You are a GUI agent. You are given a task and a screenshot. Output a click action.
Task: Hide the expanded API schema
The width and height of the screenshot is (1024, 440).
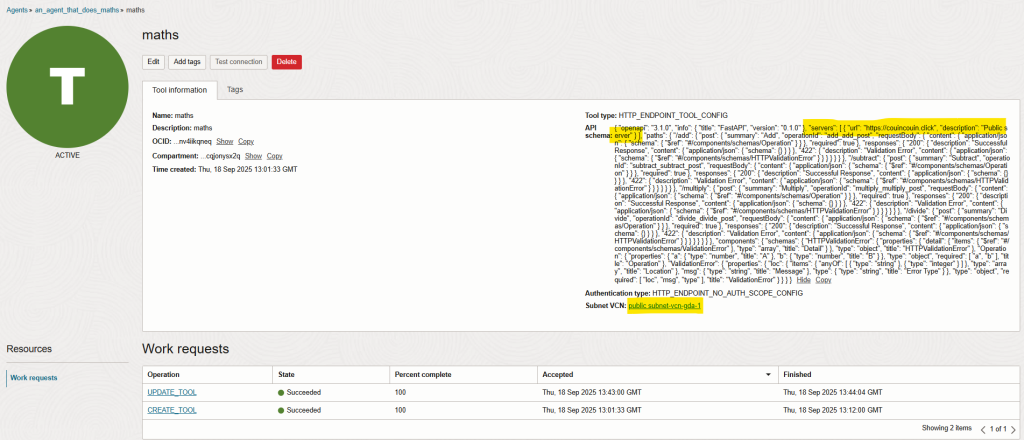click(803, 280)
